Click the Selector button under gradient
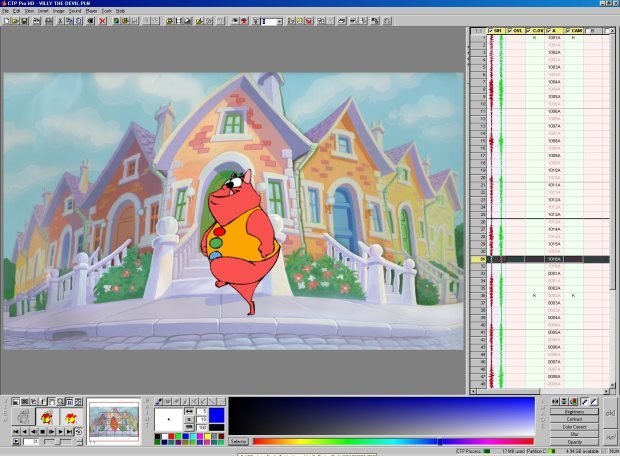 [x=238, y=441]
